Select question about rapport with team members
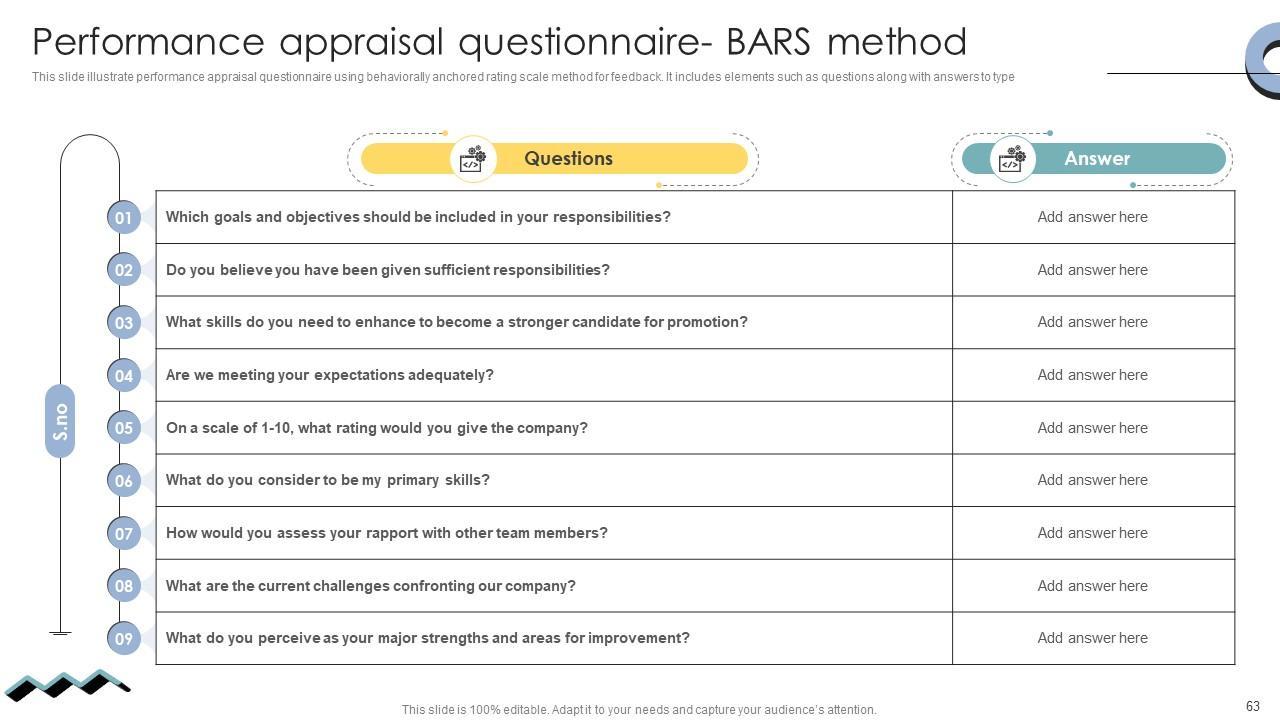Image resolution: width=1280 pixels, height=720 pixels. [386, 533]
